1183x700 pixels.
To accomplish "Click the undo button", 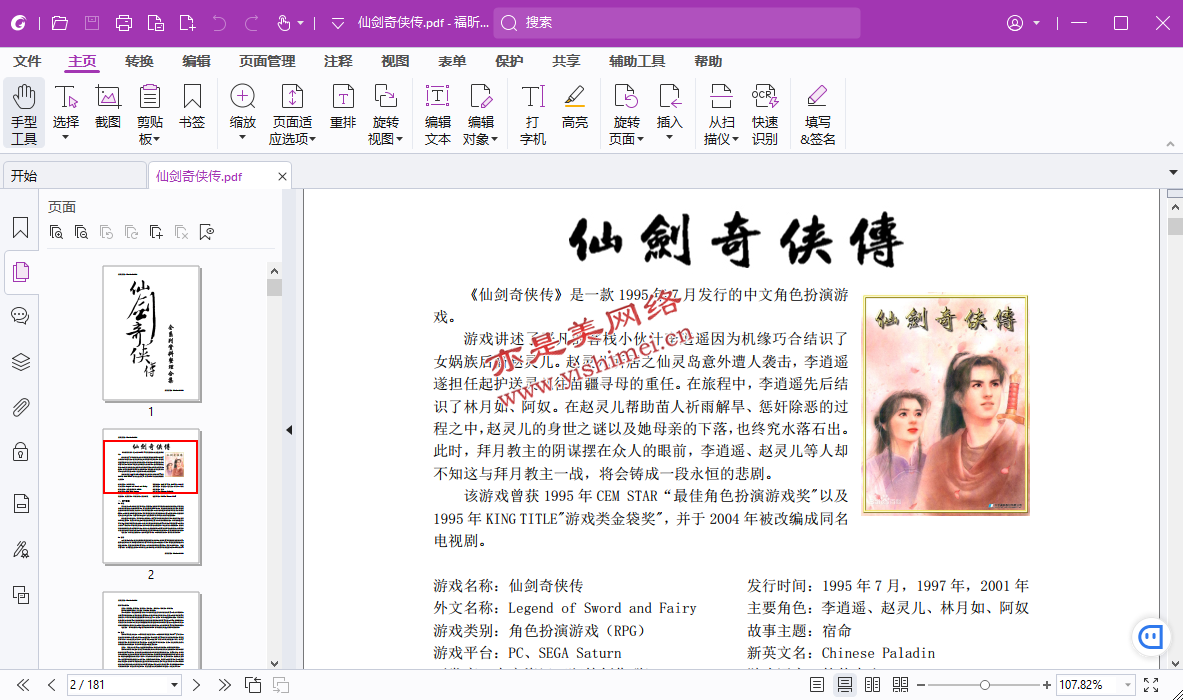I will tap(219, 23).
